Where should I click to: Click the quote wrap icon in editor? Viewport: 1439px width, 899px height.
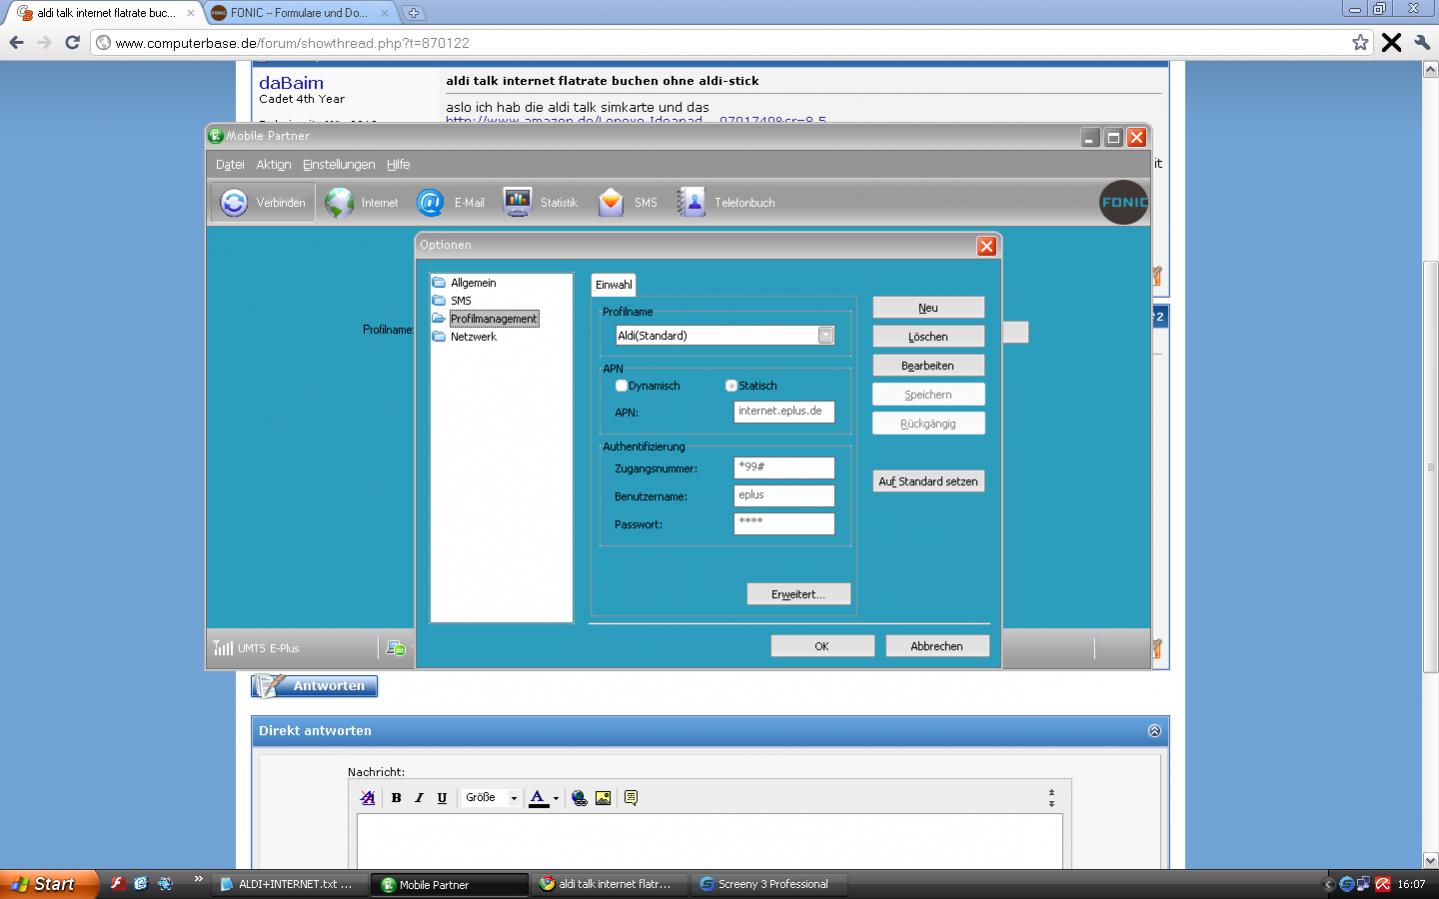tap(631, 798)
